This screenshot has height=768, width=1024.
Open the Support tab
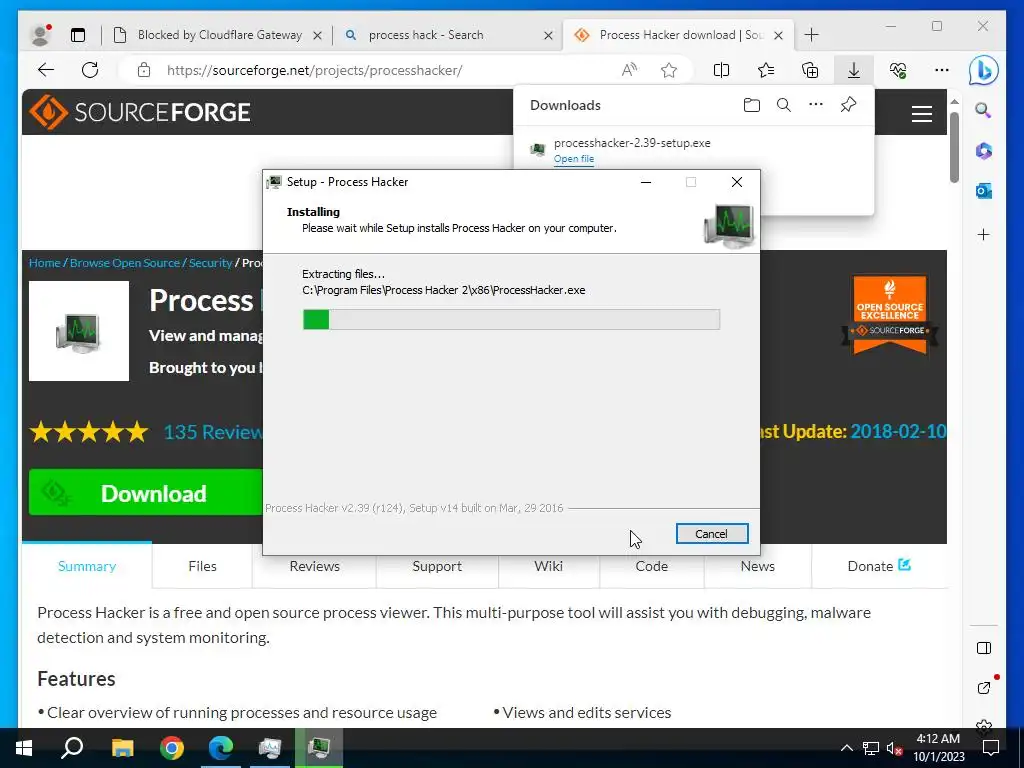(x=437, y=566)
